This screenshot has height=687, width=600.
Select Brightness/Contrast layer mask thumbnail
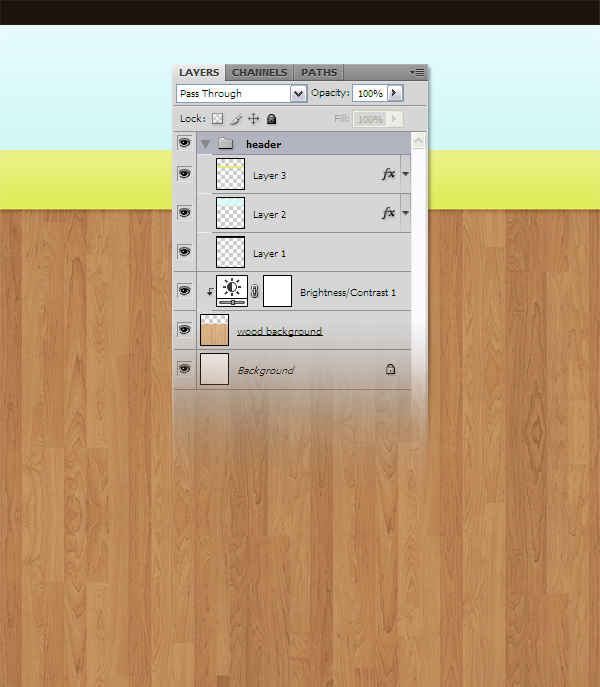coord(277,291)
